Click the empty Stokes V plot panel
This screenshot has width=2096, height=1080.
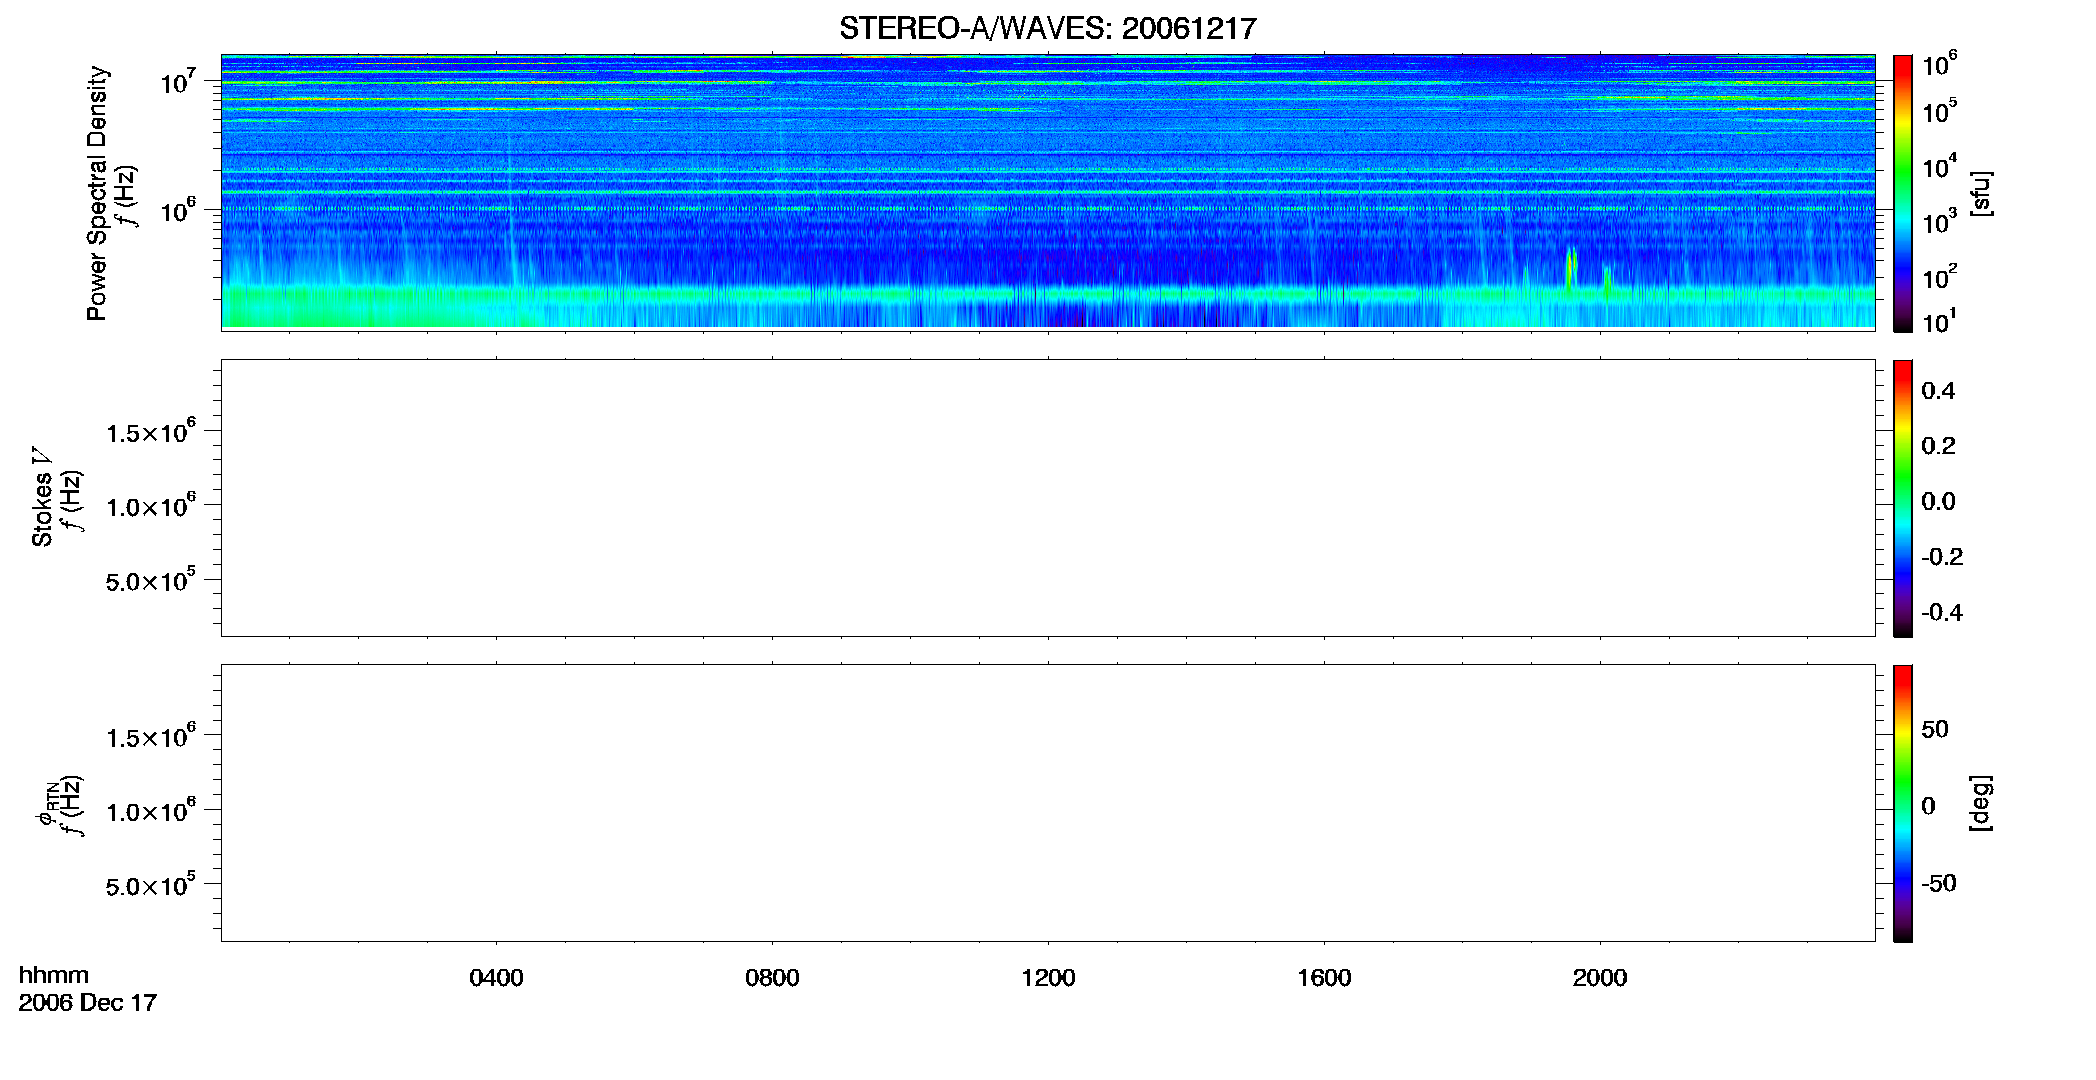(1048, 498)
